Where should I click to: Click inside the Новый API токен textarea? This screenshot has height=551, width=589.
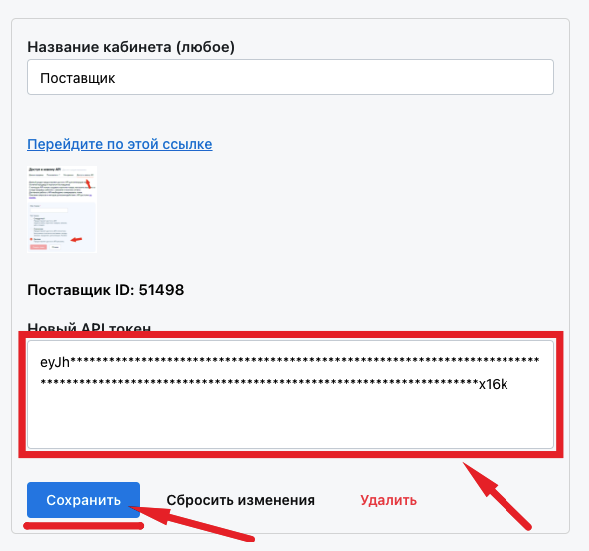pos(290,394)
